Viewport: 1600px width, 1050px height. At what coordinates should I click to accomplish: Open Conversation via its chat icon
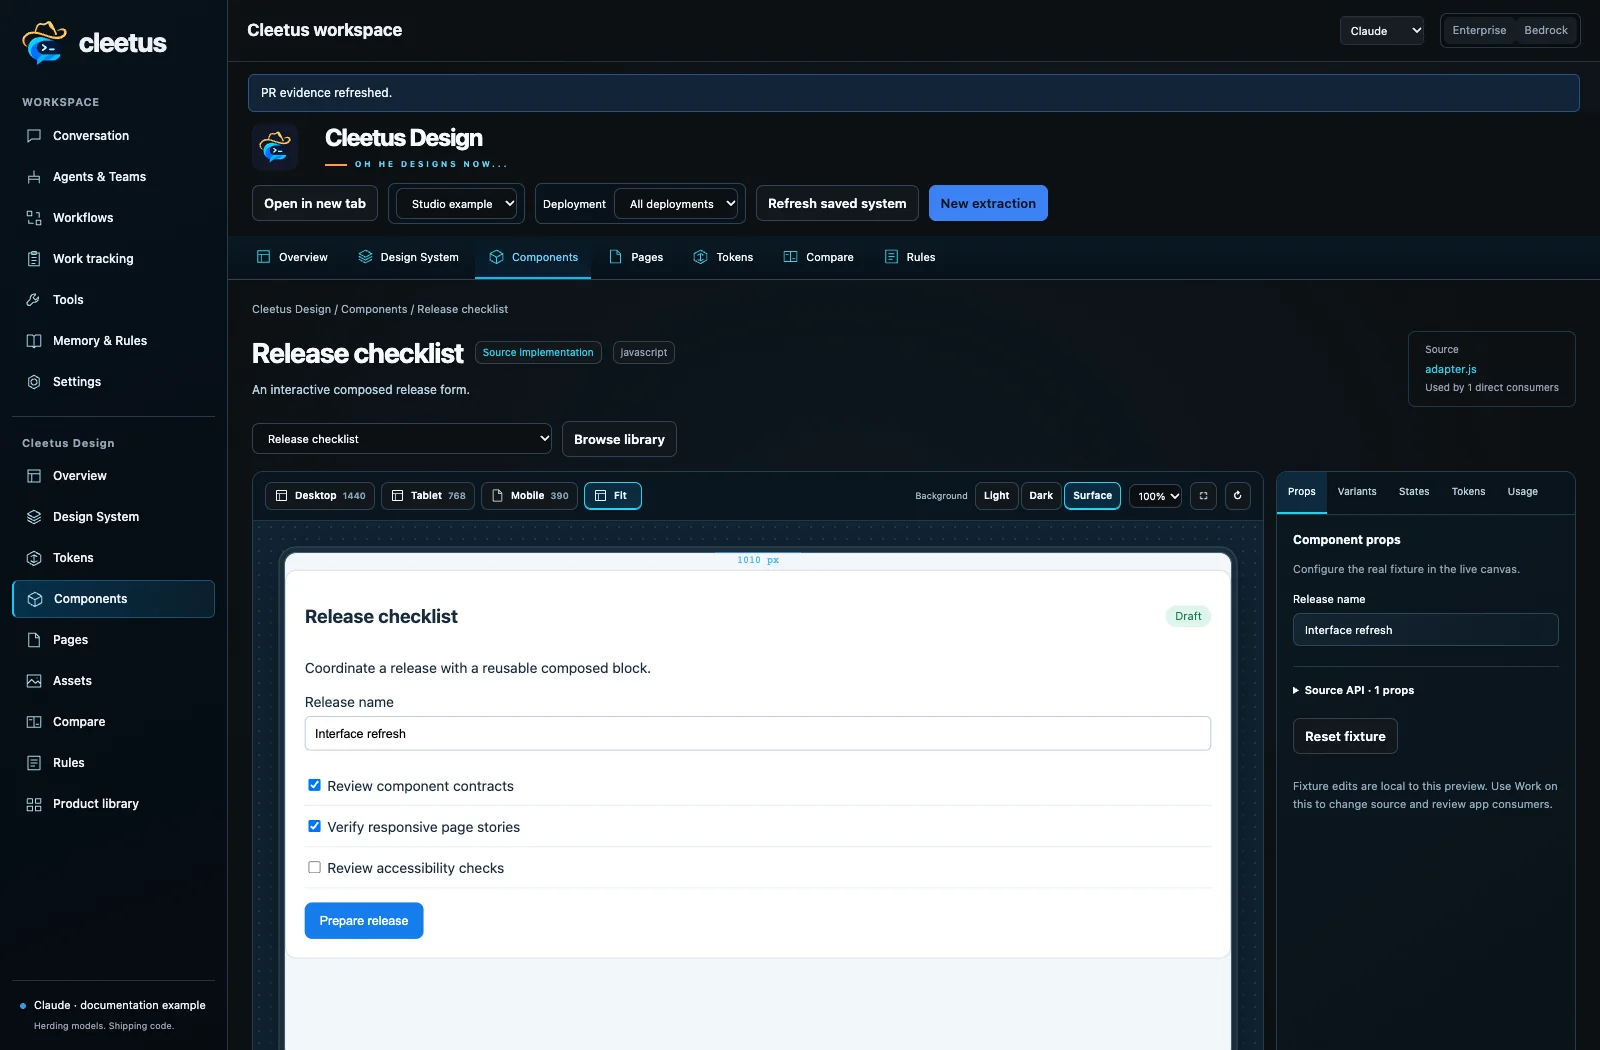tap(34, 136)
